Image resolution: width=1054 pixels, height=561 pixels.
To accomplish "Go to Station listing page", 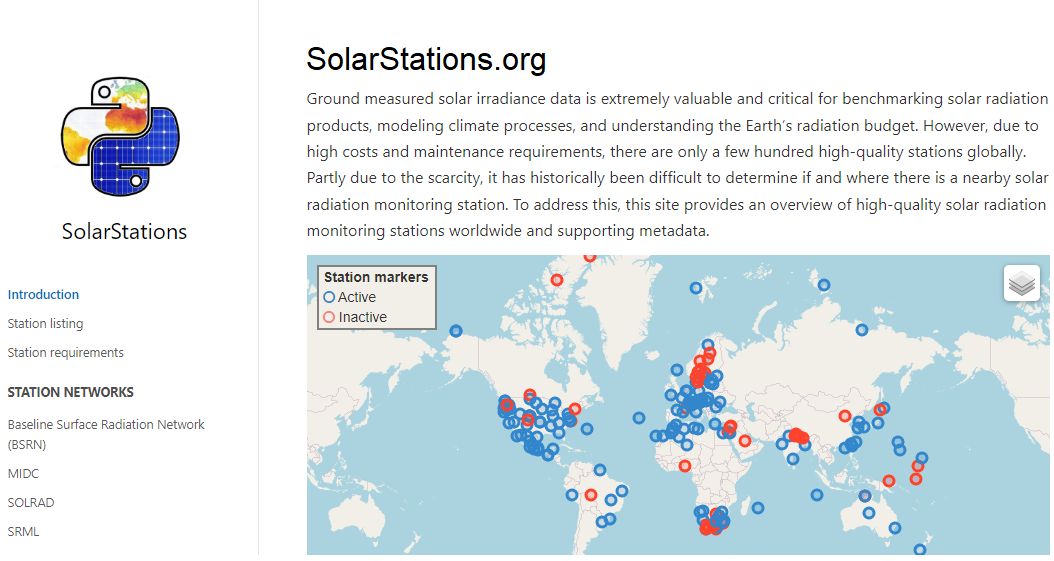I will pyautogui.click(x=45, y=323).
